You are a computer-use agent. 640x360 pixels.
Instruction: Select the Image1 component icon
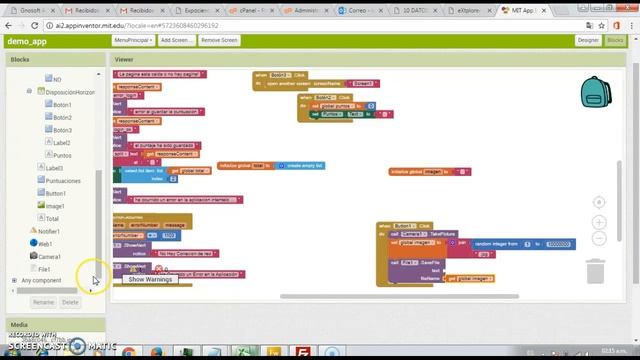tap(41, 205)
